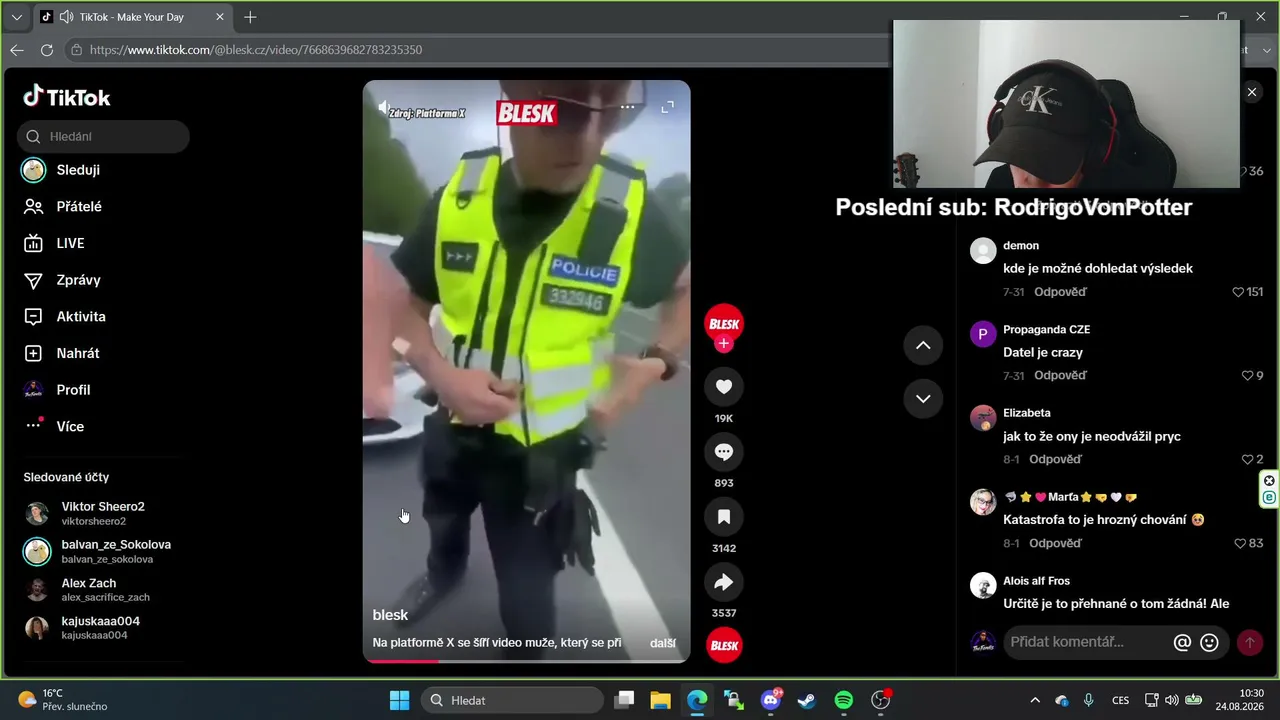This screenshot has height=720, width=1280.
Task: Reload the page with the refresh icon
Action: point(47,50)
